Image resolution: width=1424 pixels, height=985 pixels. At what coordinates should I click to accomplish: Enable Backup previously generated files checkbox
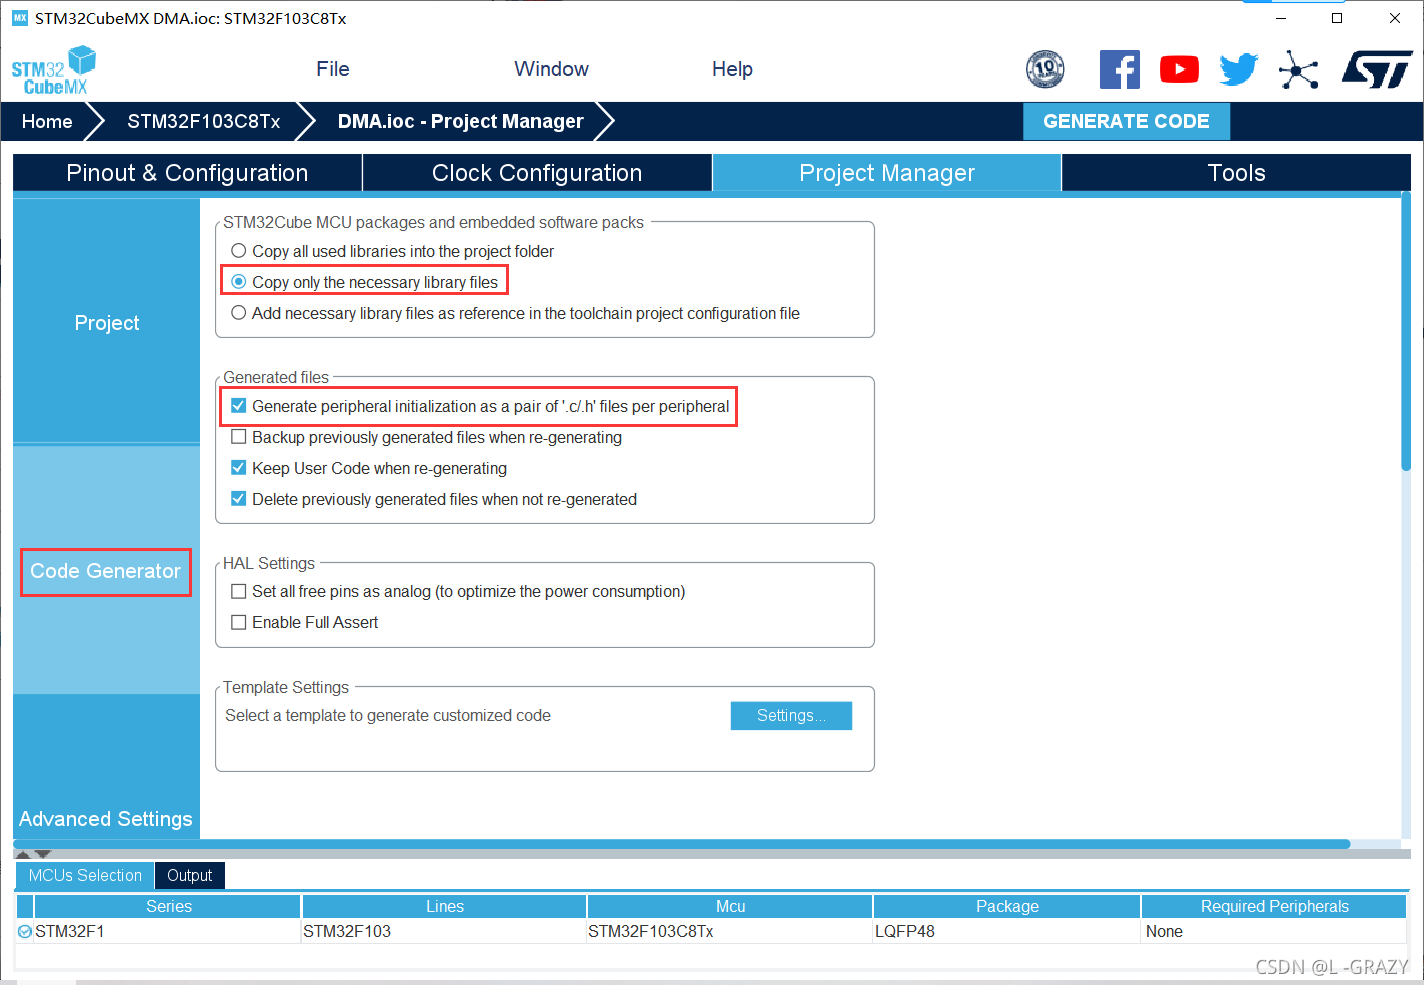(239, 437)
